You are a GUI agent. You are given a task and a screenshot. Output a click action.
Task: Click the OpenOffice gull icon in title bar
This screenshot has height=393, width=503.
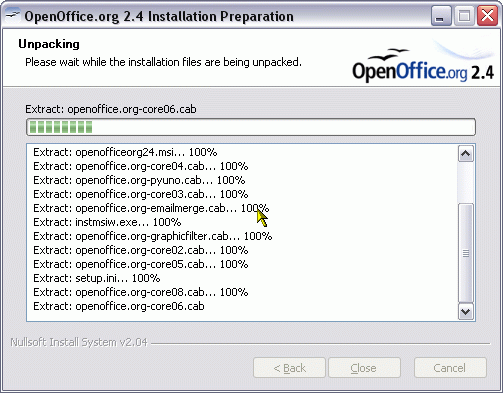tap(12, 15)
